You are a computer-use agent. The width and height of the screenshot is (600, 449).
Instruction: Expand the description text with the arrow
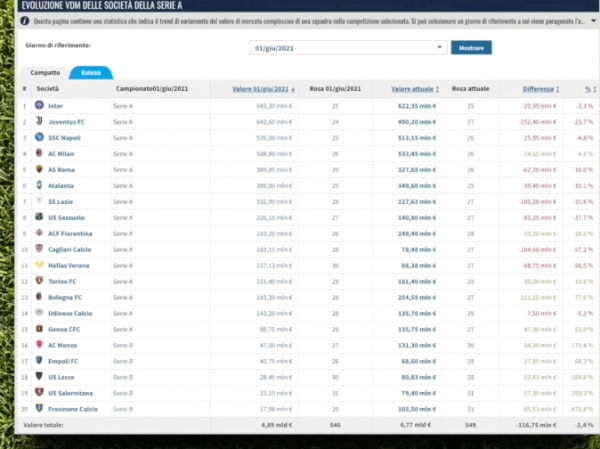593,21
